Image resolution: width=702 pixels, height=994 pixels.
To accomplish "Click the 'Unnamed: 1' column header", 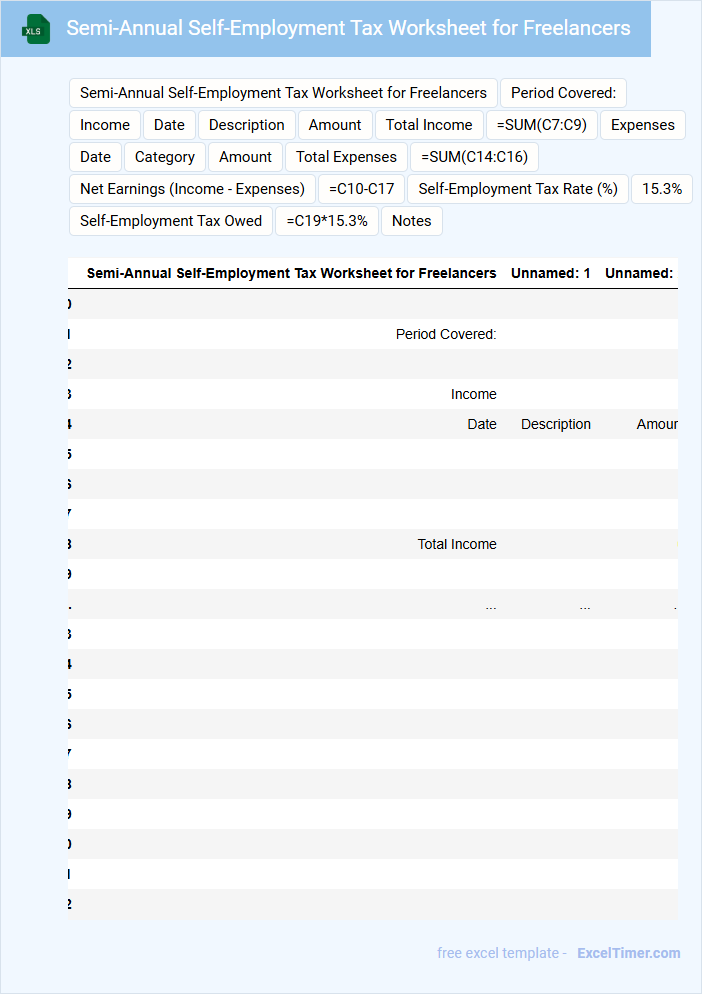I will pos(550,273).
